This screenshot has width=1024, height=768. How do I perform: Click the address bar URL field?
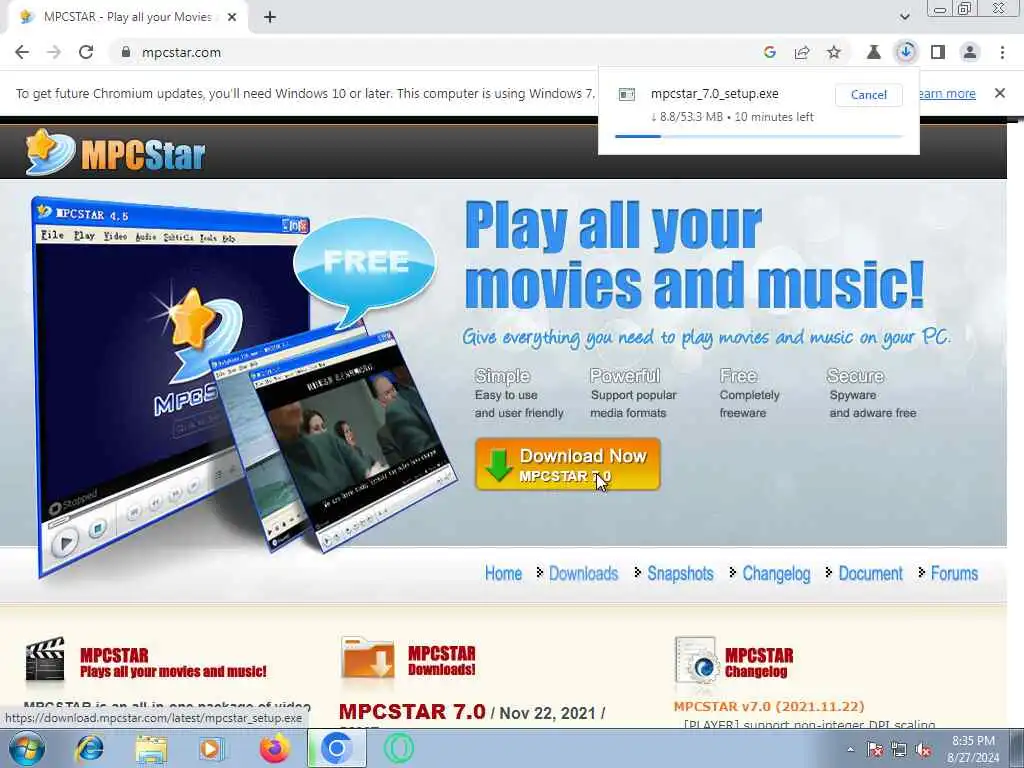pos(431,52)
